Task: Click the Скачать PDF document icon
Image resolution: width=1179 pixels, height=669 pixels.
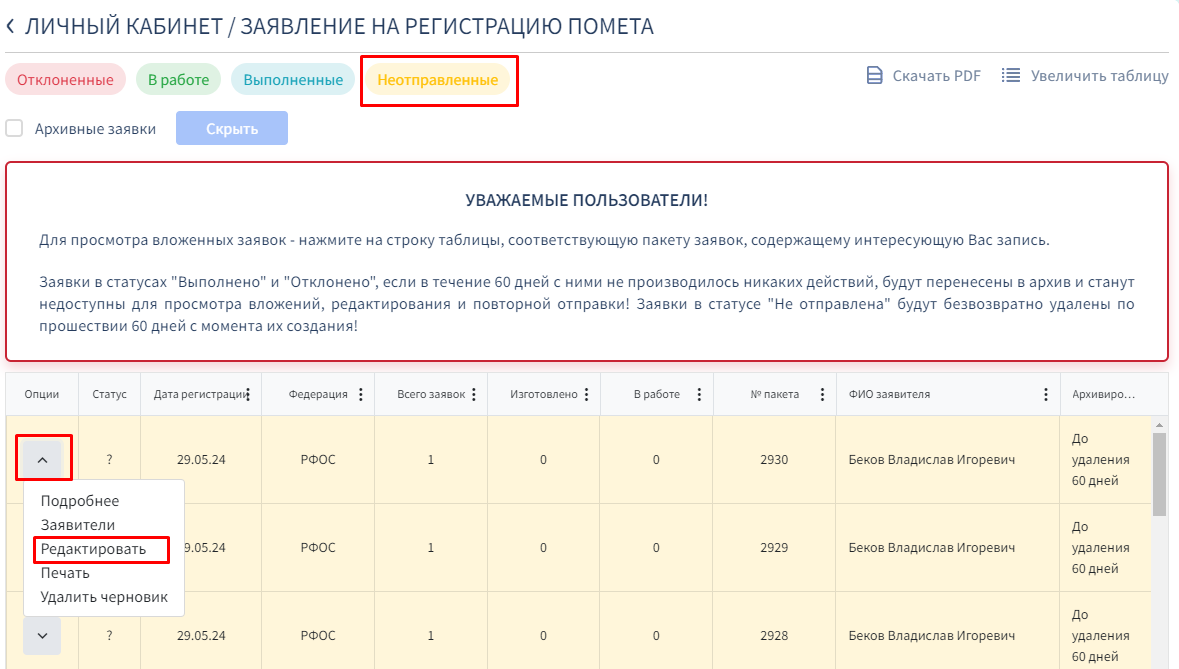Action: pyautogui.click(x=874, y=76)
